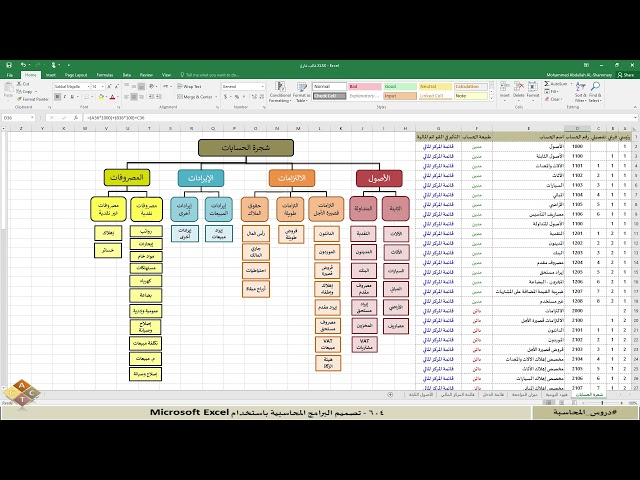Image resolution: width=640 pixels, height=480 pixels.
Task: Switch to the Formulas tab
Action: [x=105, y=75]
